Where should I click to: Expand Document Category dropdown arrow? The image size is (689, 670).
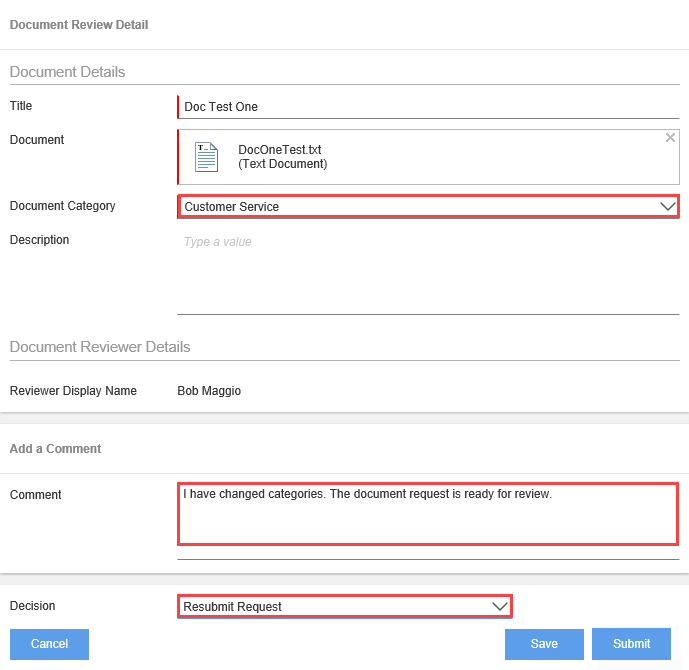[669, 206]
